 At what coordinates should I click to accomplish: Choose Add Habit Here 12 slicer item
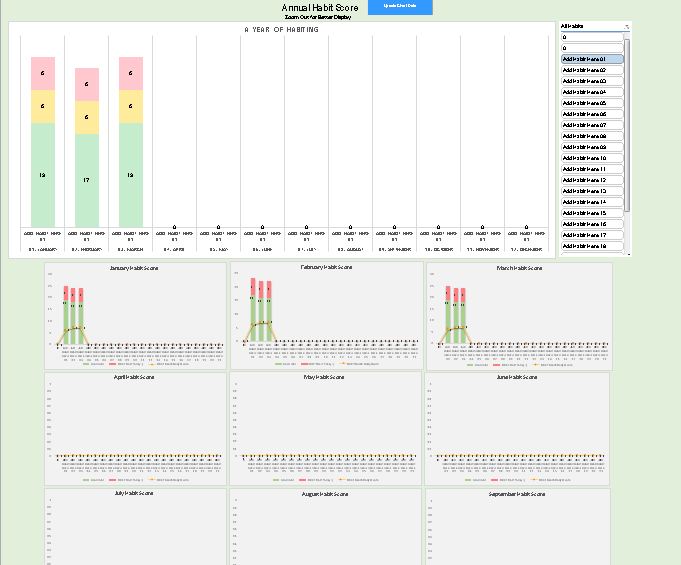point(592,180)
